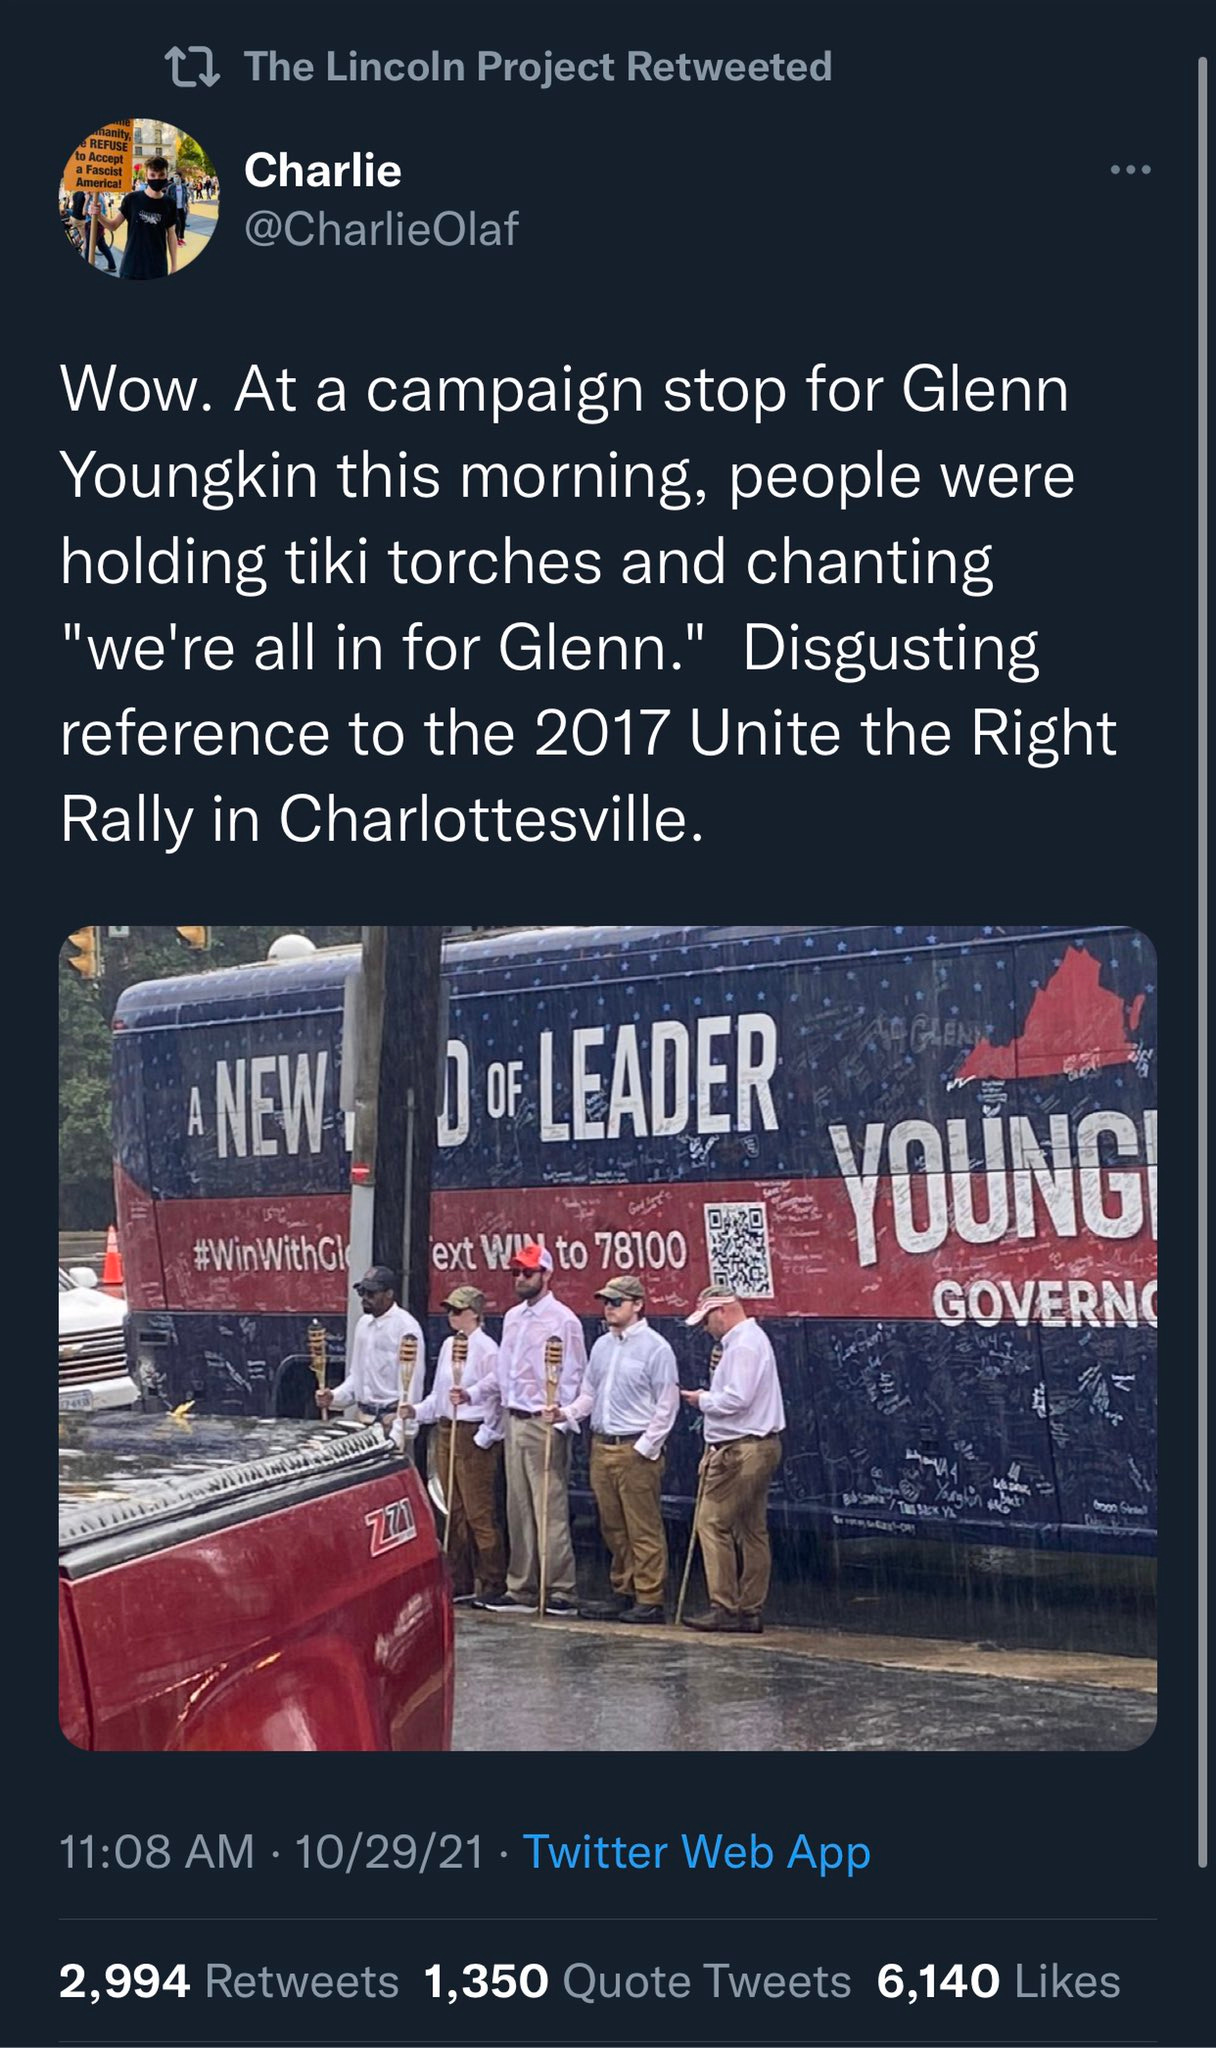Click the 11:08 AM timestamp
1216x2048 pixels.
click(x=157, y=1851)
